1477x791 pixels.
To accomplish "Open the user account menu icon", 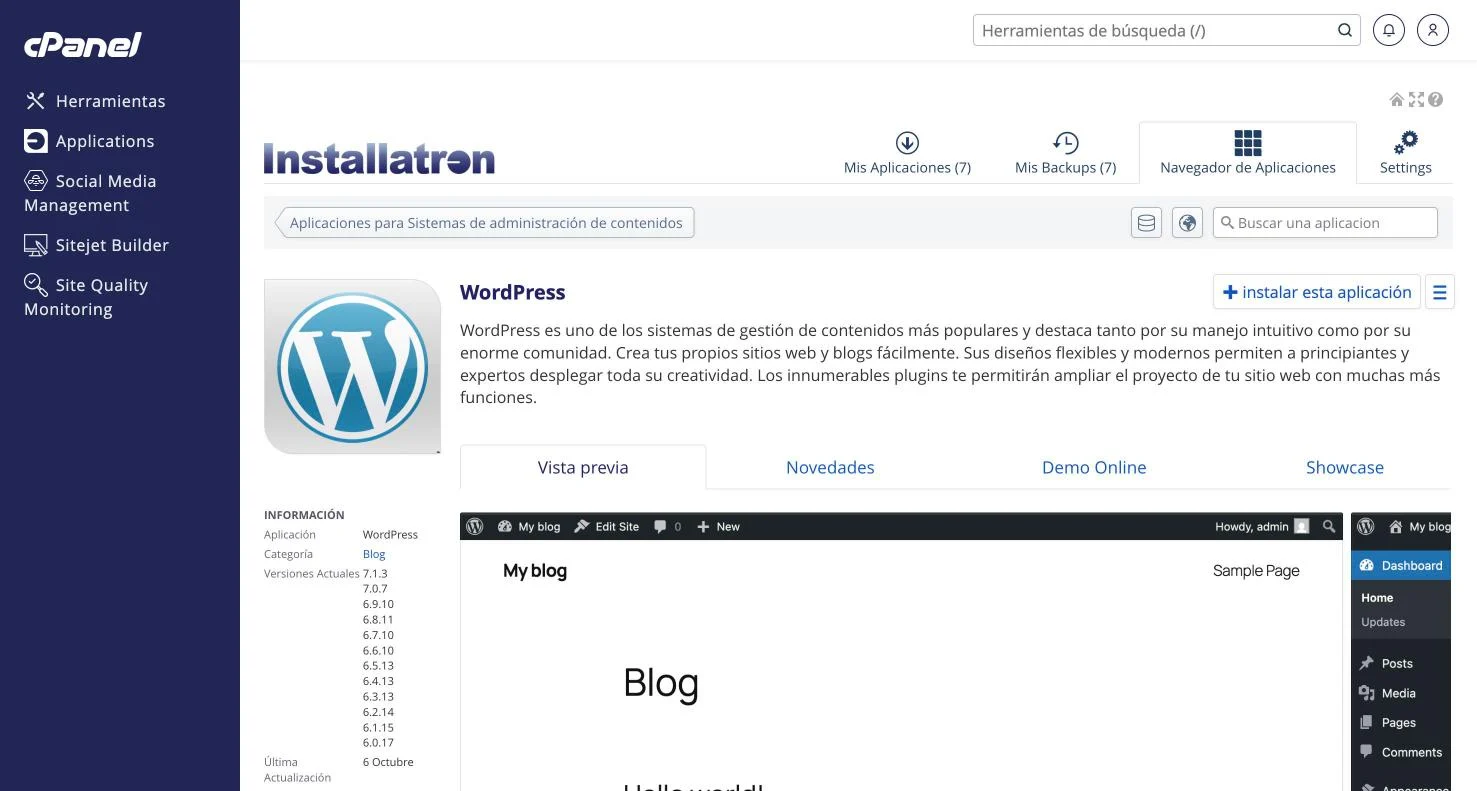I will point(1432,30).
